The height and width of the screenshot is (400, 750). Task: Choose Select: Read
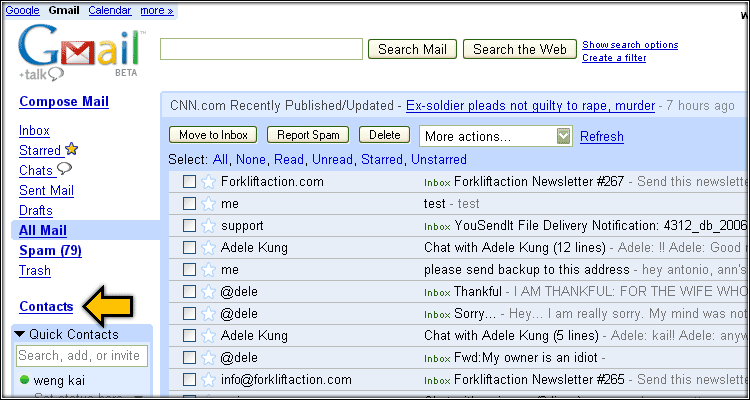tap(288, 159)
